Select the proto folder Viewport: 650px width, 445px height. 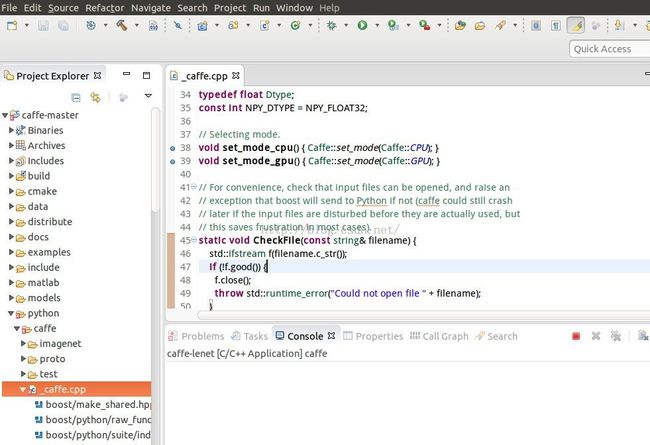(52, 359)
